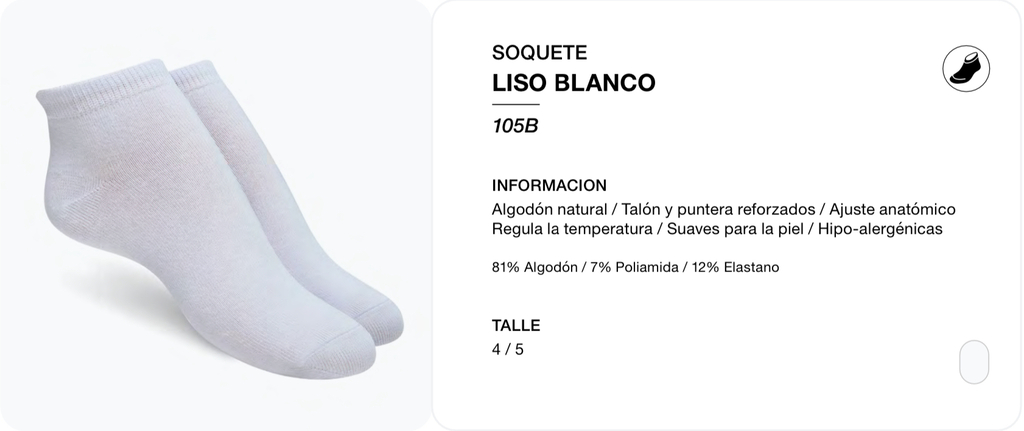Click the Hipo-alergénicas feature text
The width and height of the screenshot is (1024, 431).
coord(880,229)
